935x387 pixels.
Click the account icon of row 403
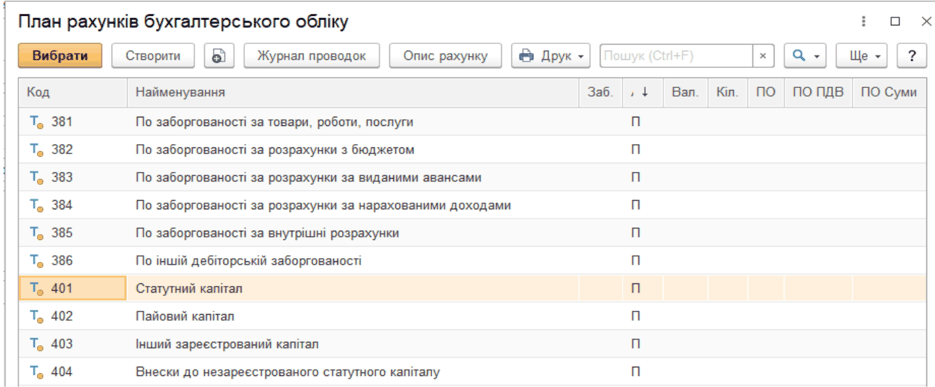[x=36, y=344]
